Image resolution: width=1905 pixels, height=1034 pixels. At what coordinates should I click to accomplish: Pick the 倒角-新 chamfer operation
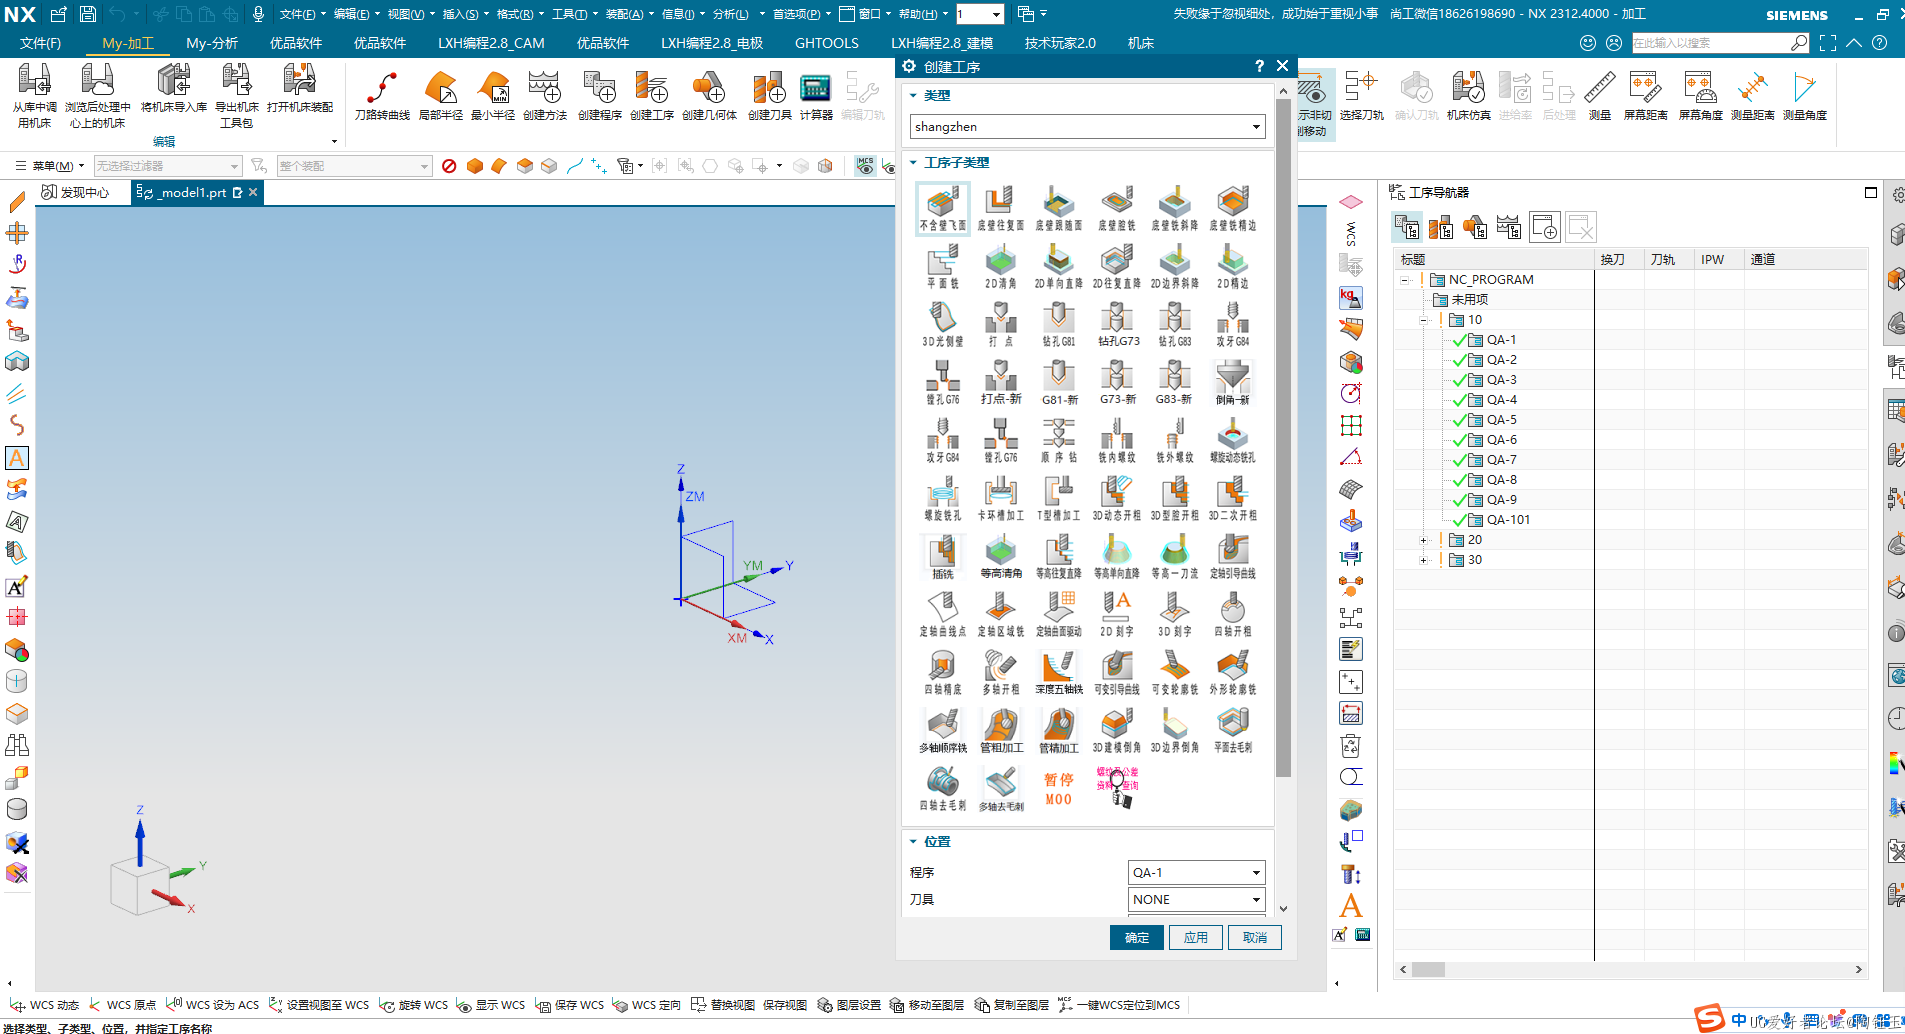(1232, 383)
